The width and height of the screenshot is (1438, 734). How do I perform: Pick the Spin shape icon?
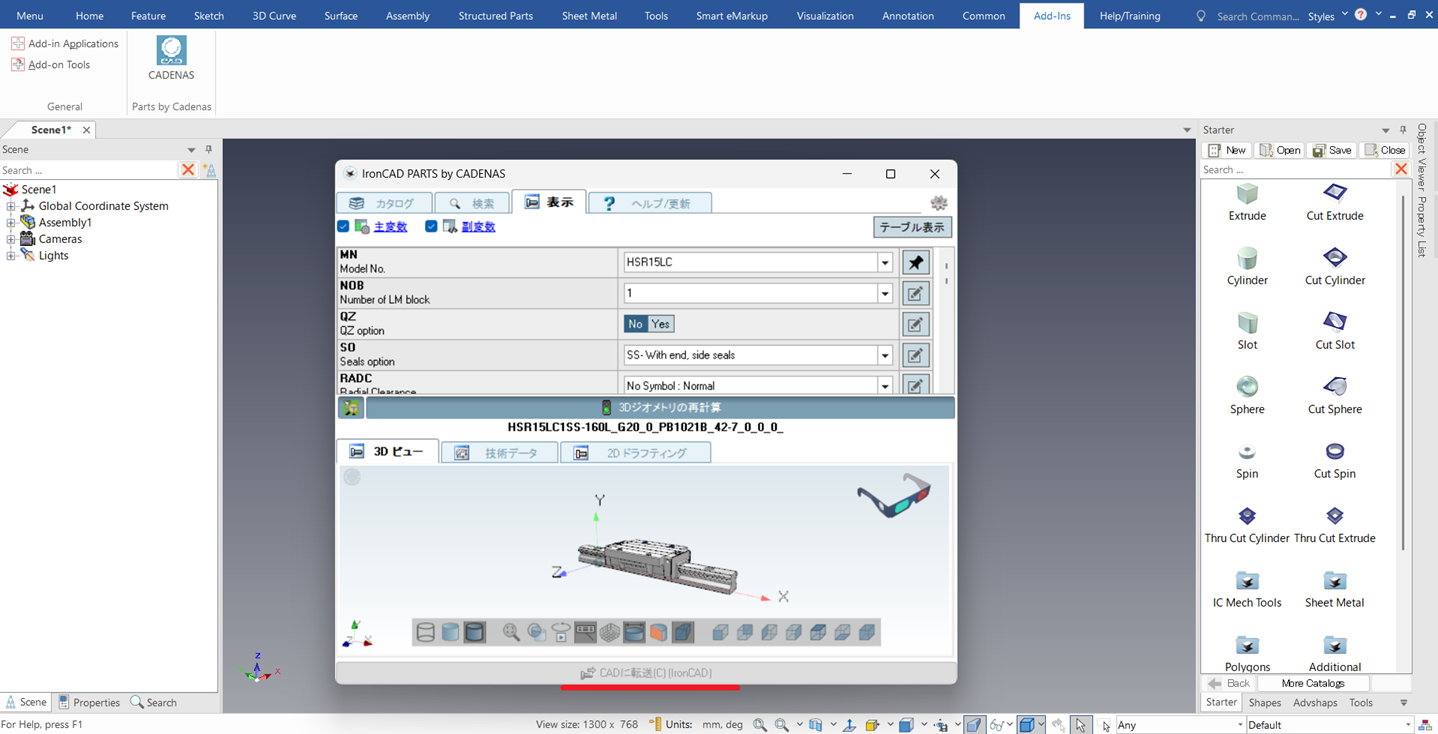click(x=1247, y=451)
